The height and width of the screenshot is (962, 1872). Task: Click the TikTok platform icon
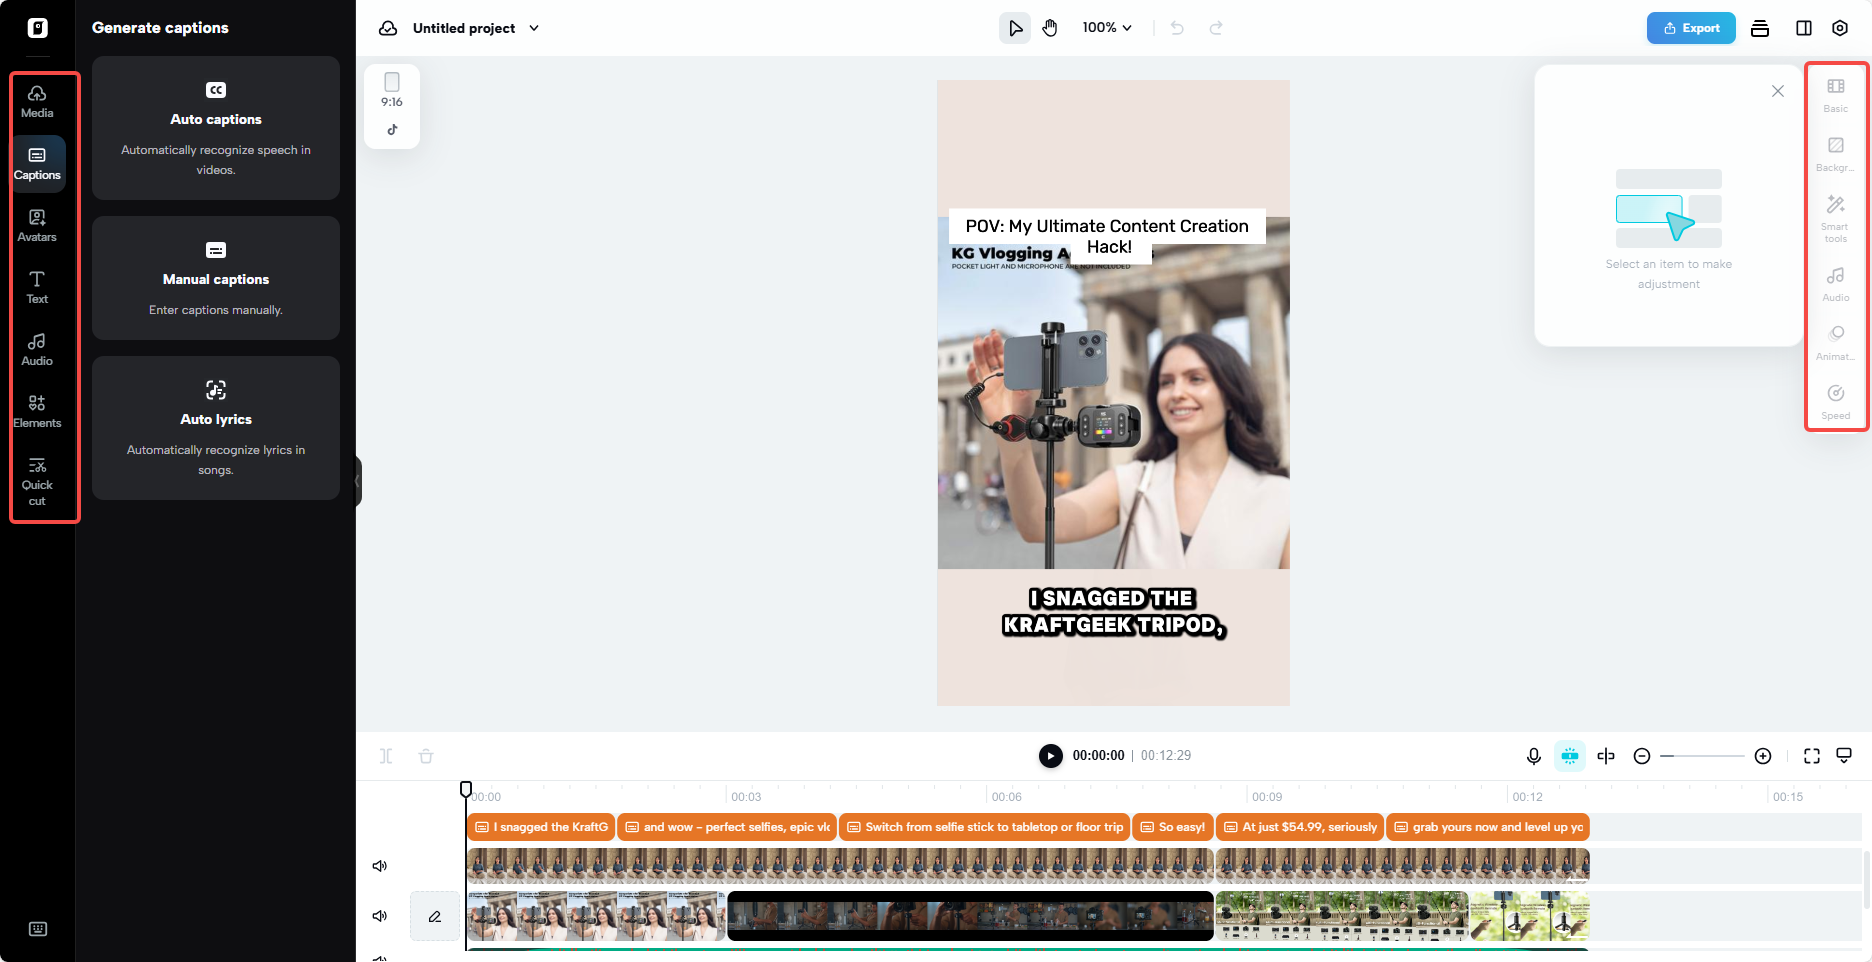[x=392, y=129]
